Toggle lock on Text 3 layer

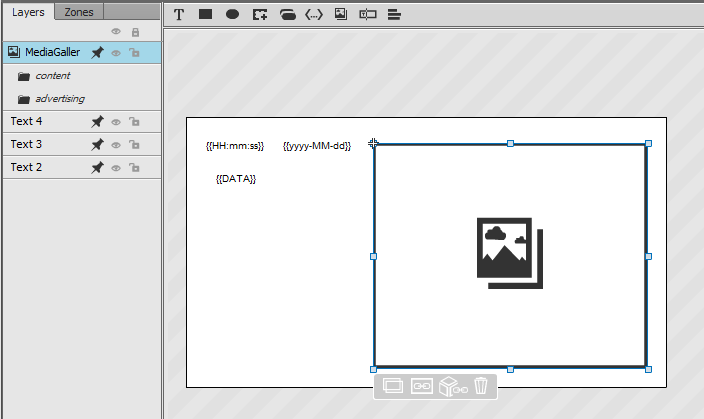click(x=134, y=145)
